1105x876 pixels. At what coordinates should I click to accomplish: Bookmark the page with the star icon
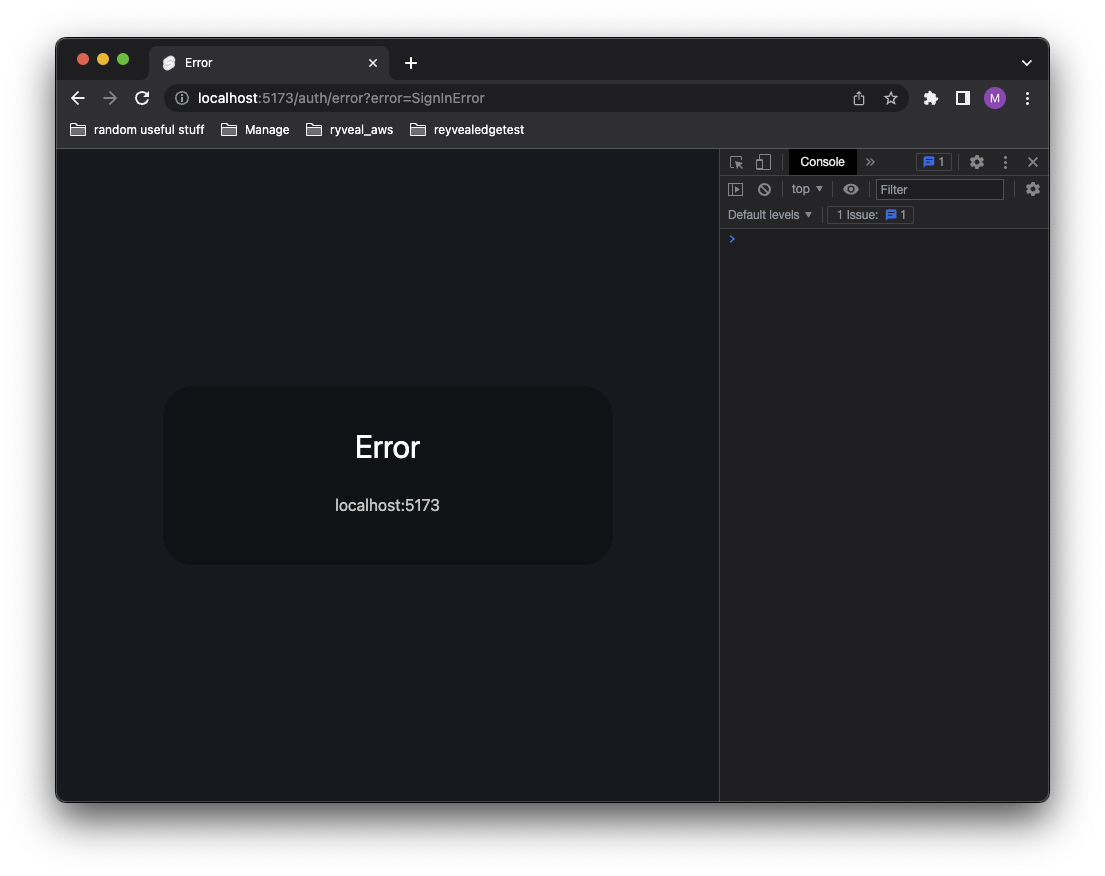pos(891,98)
